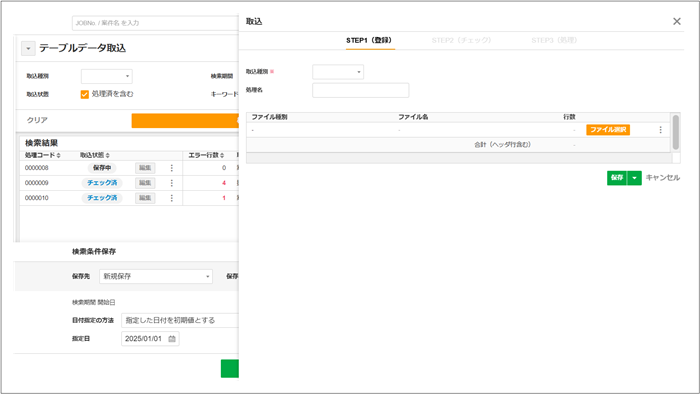Image resolution: width=700 pixels, height=394 pixels.
Task: Click チェック済 status in row 0000010
Action: point(102,198)
